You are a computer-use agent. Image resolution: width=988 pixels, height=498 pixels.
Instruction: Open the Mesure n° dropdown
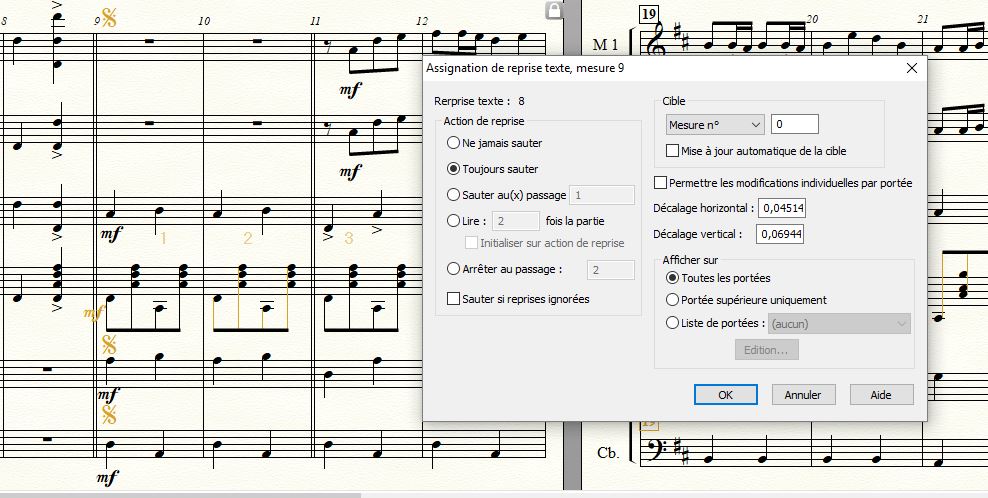pos(715,124)
